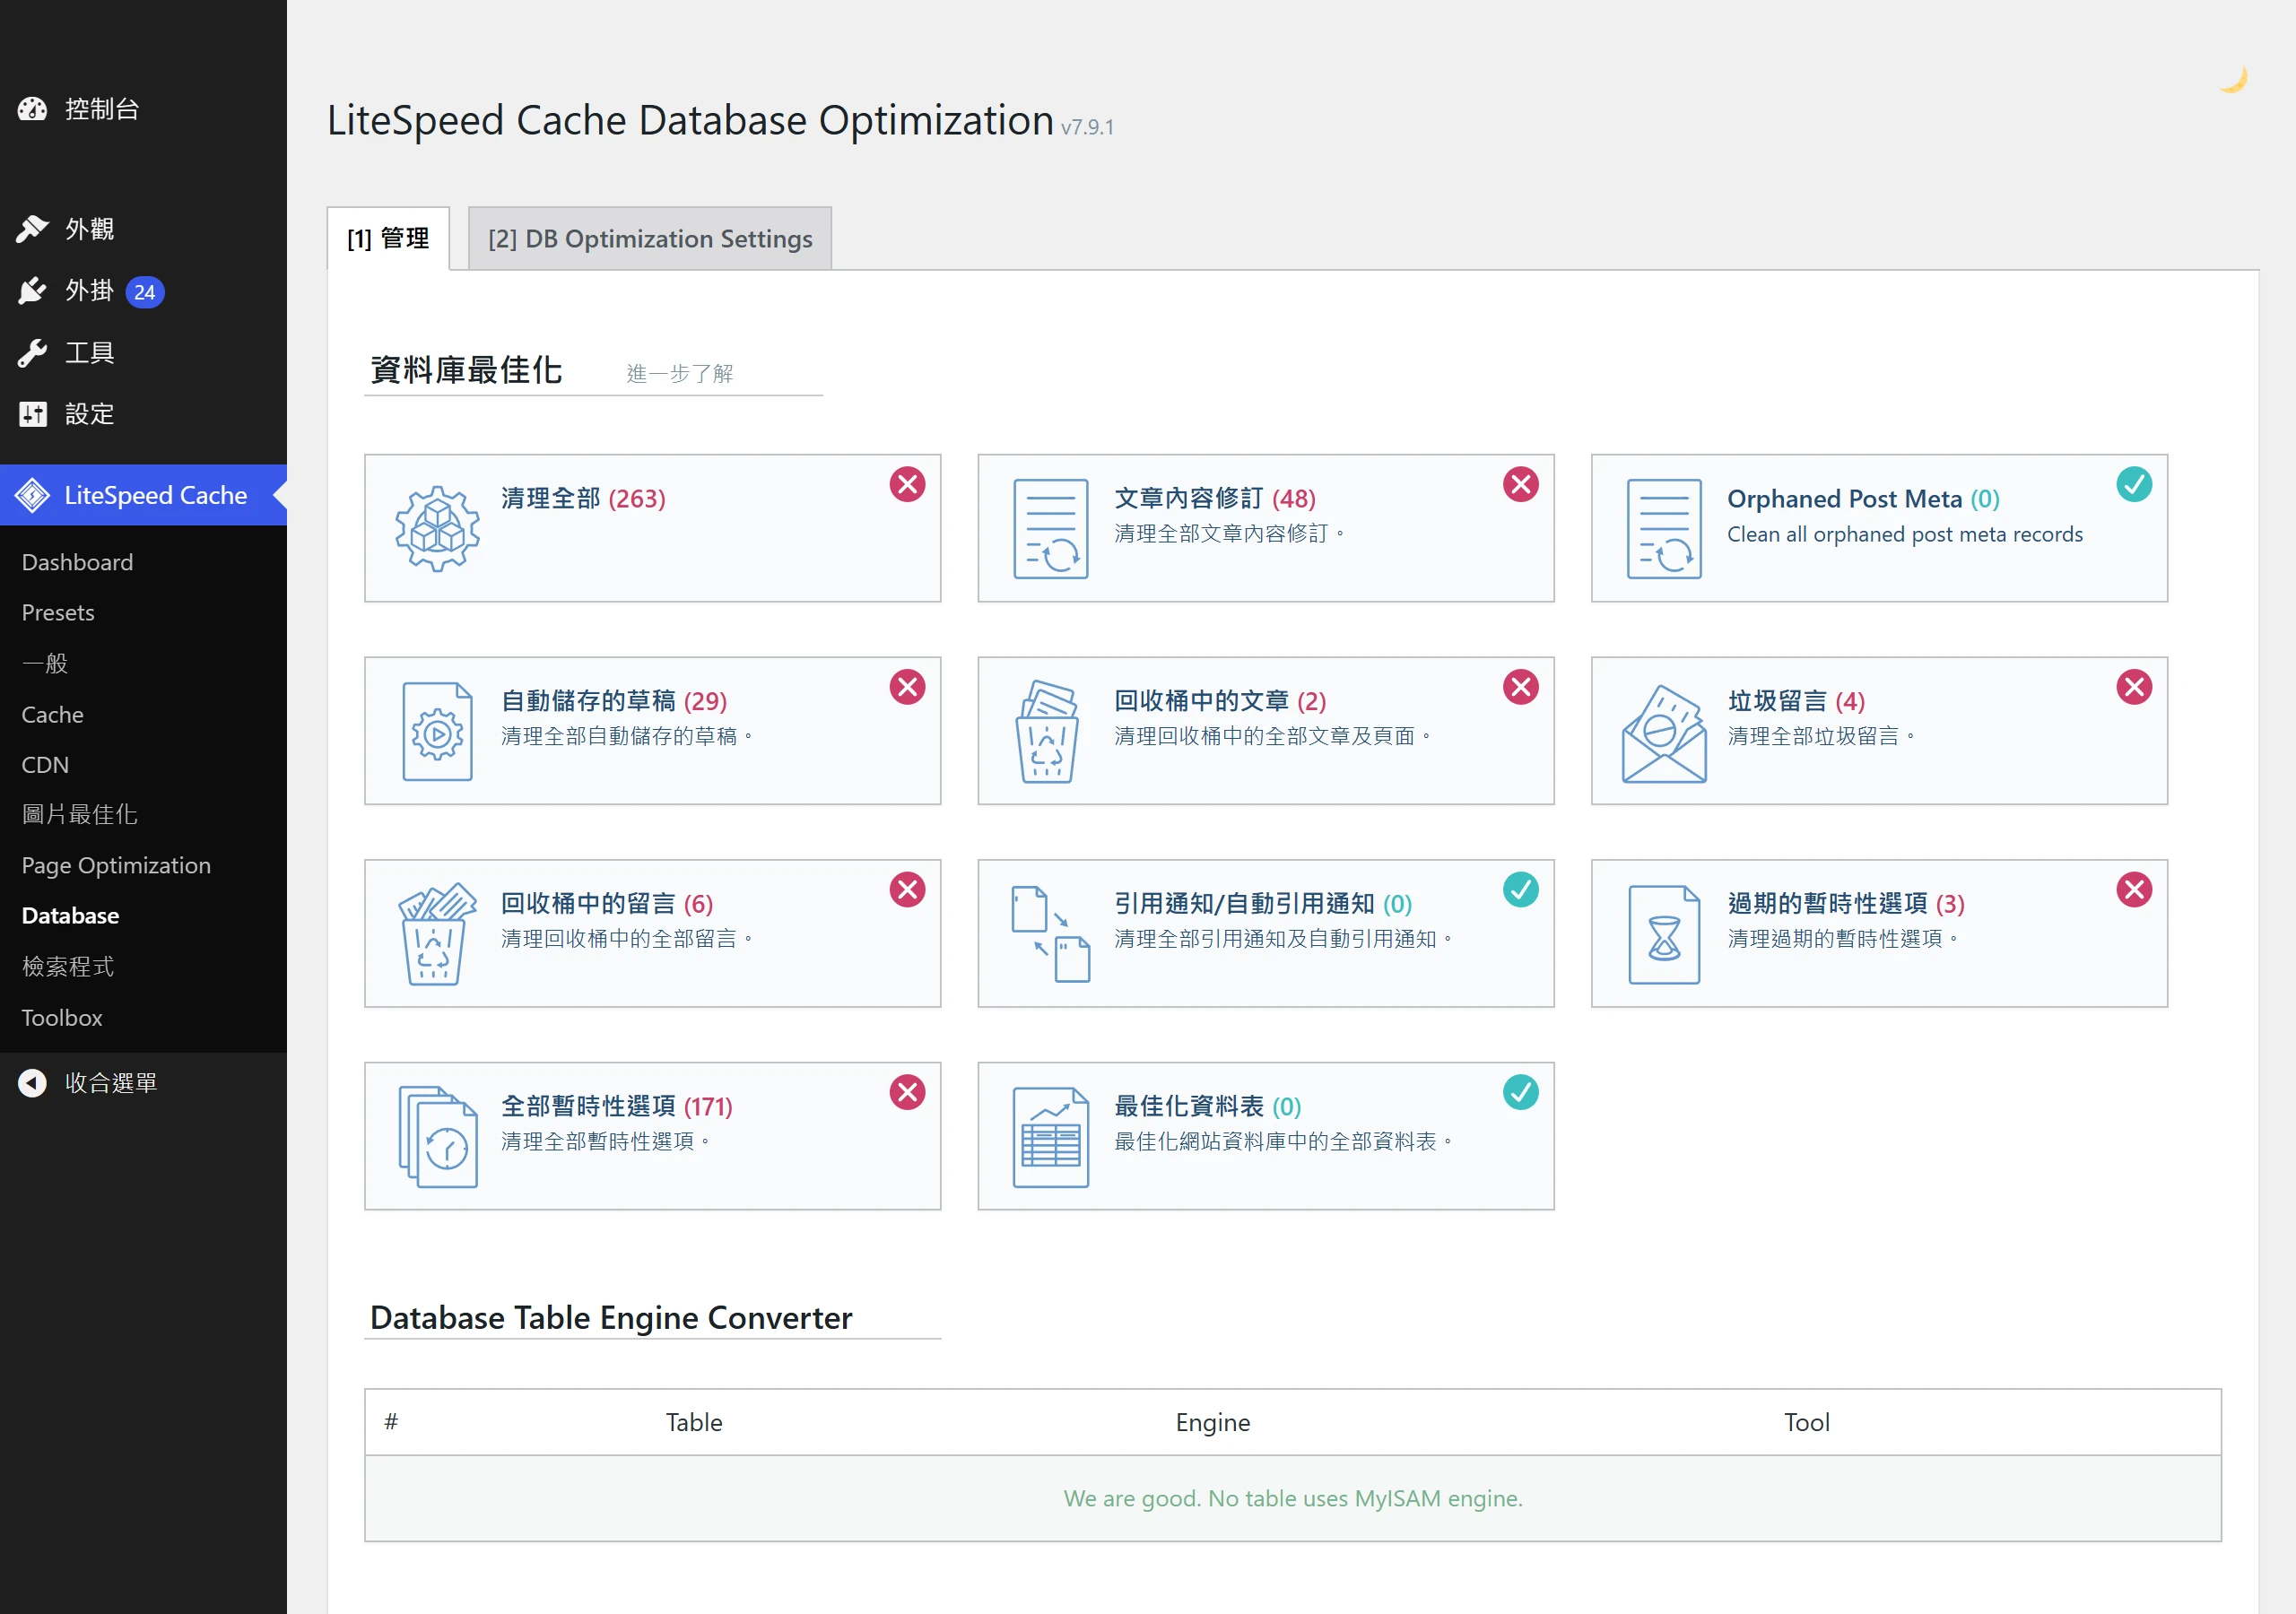Click the 設定 settings sliders icon

click(32, 414)
